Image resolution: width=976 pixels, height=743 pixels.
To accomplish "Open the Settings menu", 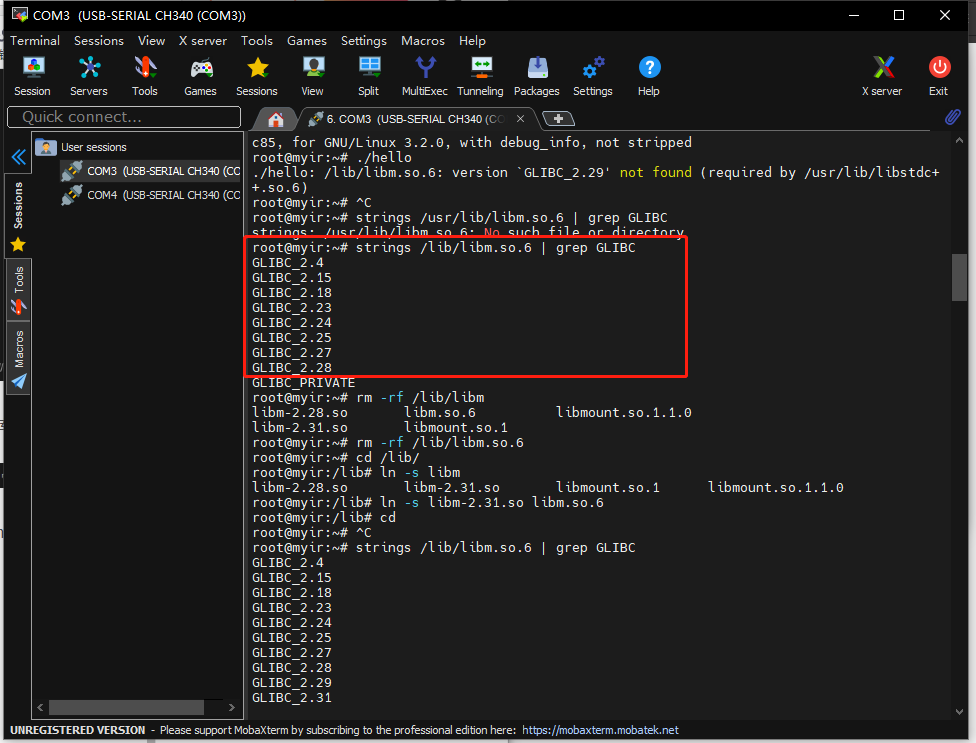I will pyautogui.click(x=364, y=40).
